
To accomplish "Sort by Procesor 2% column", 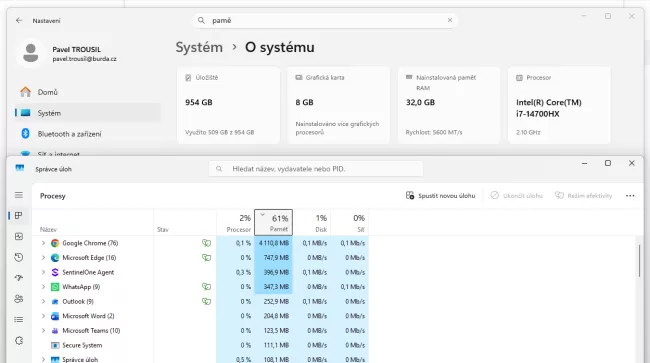I will 235,223.
